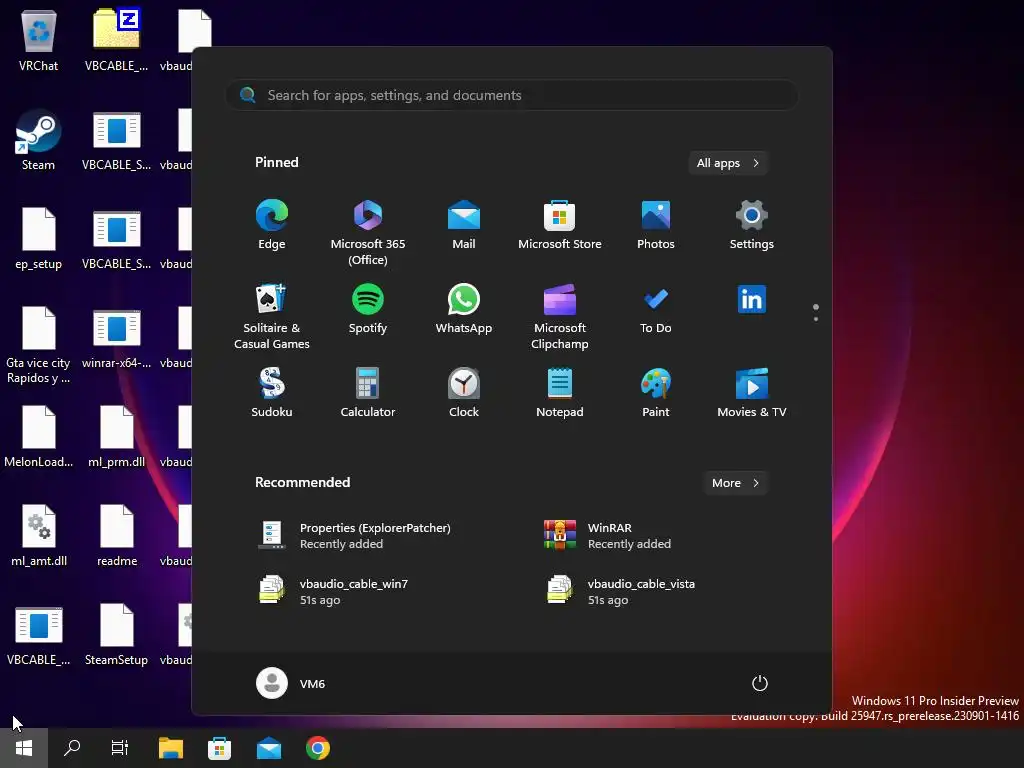Open File Explorer from taskbar

[171, 748]
